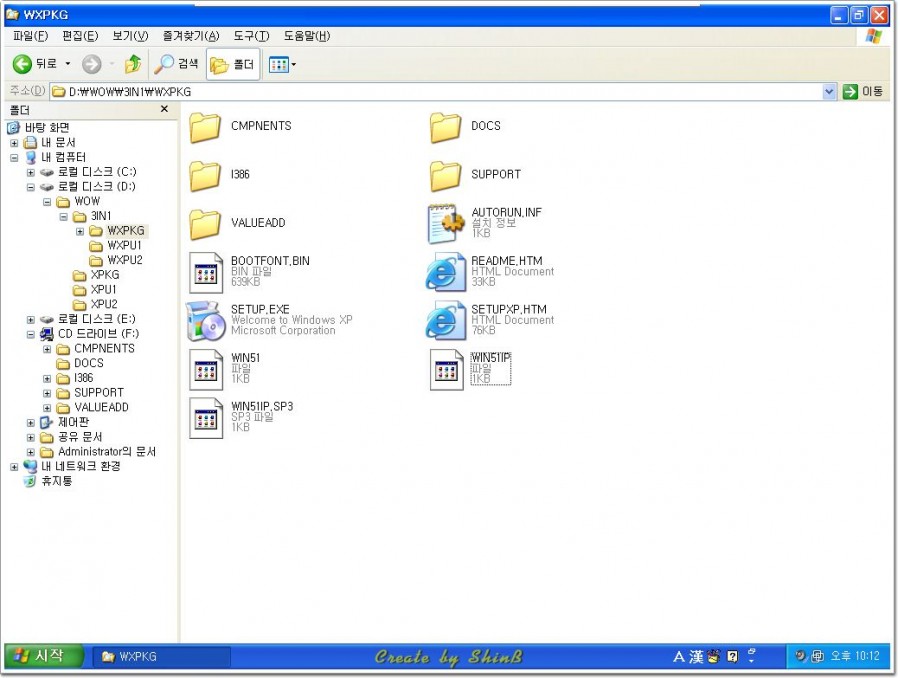The height and width of the screenshot is (678, 900).
Task: Select the WIN51IP.SP3 file icon
Action: pos(205,418)
